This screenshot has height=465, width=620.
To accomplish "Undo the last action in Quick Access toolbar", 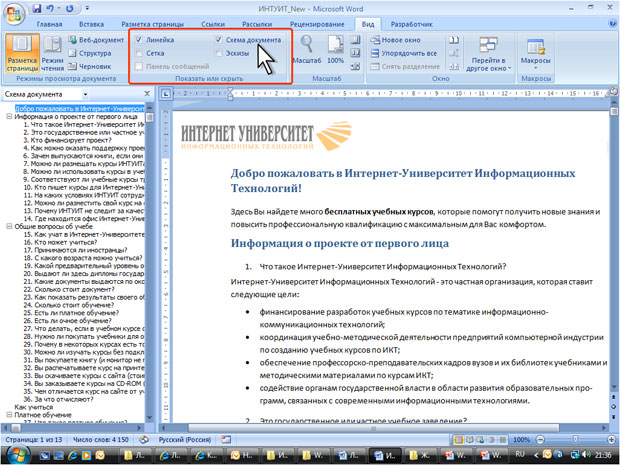I will (x=50, y=8).
